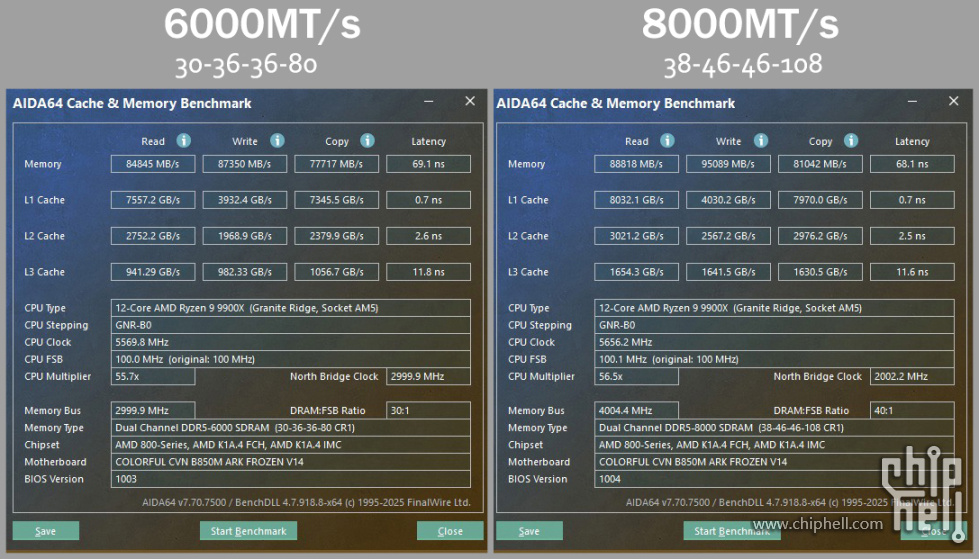Select North Bridge Clock 2002.2 MHz
Viewport: 979px width, 559px height.
click(x=912, y=377)
